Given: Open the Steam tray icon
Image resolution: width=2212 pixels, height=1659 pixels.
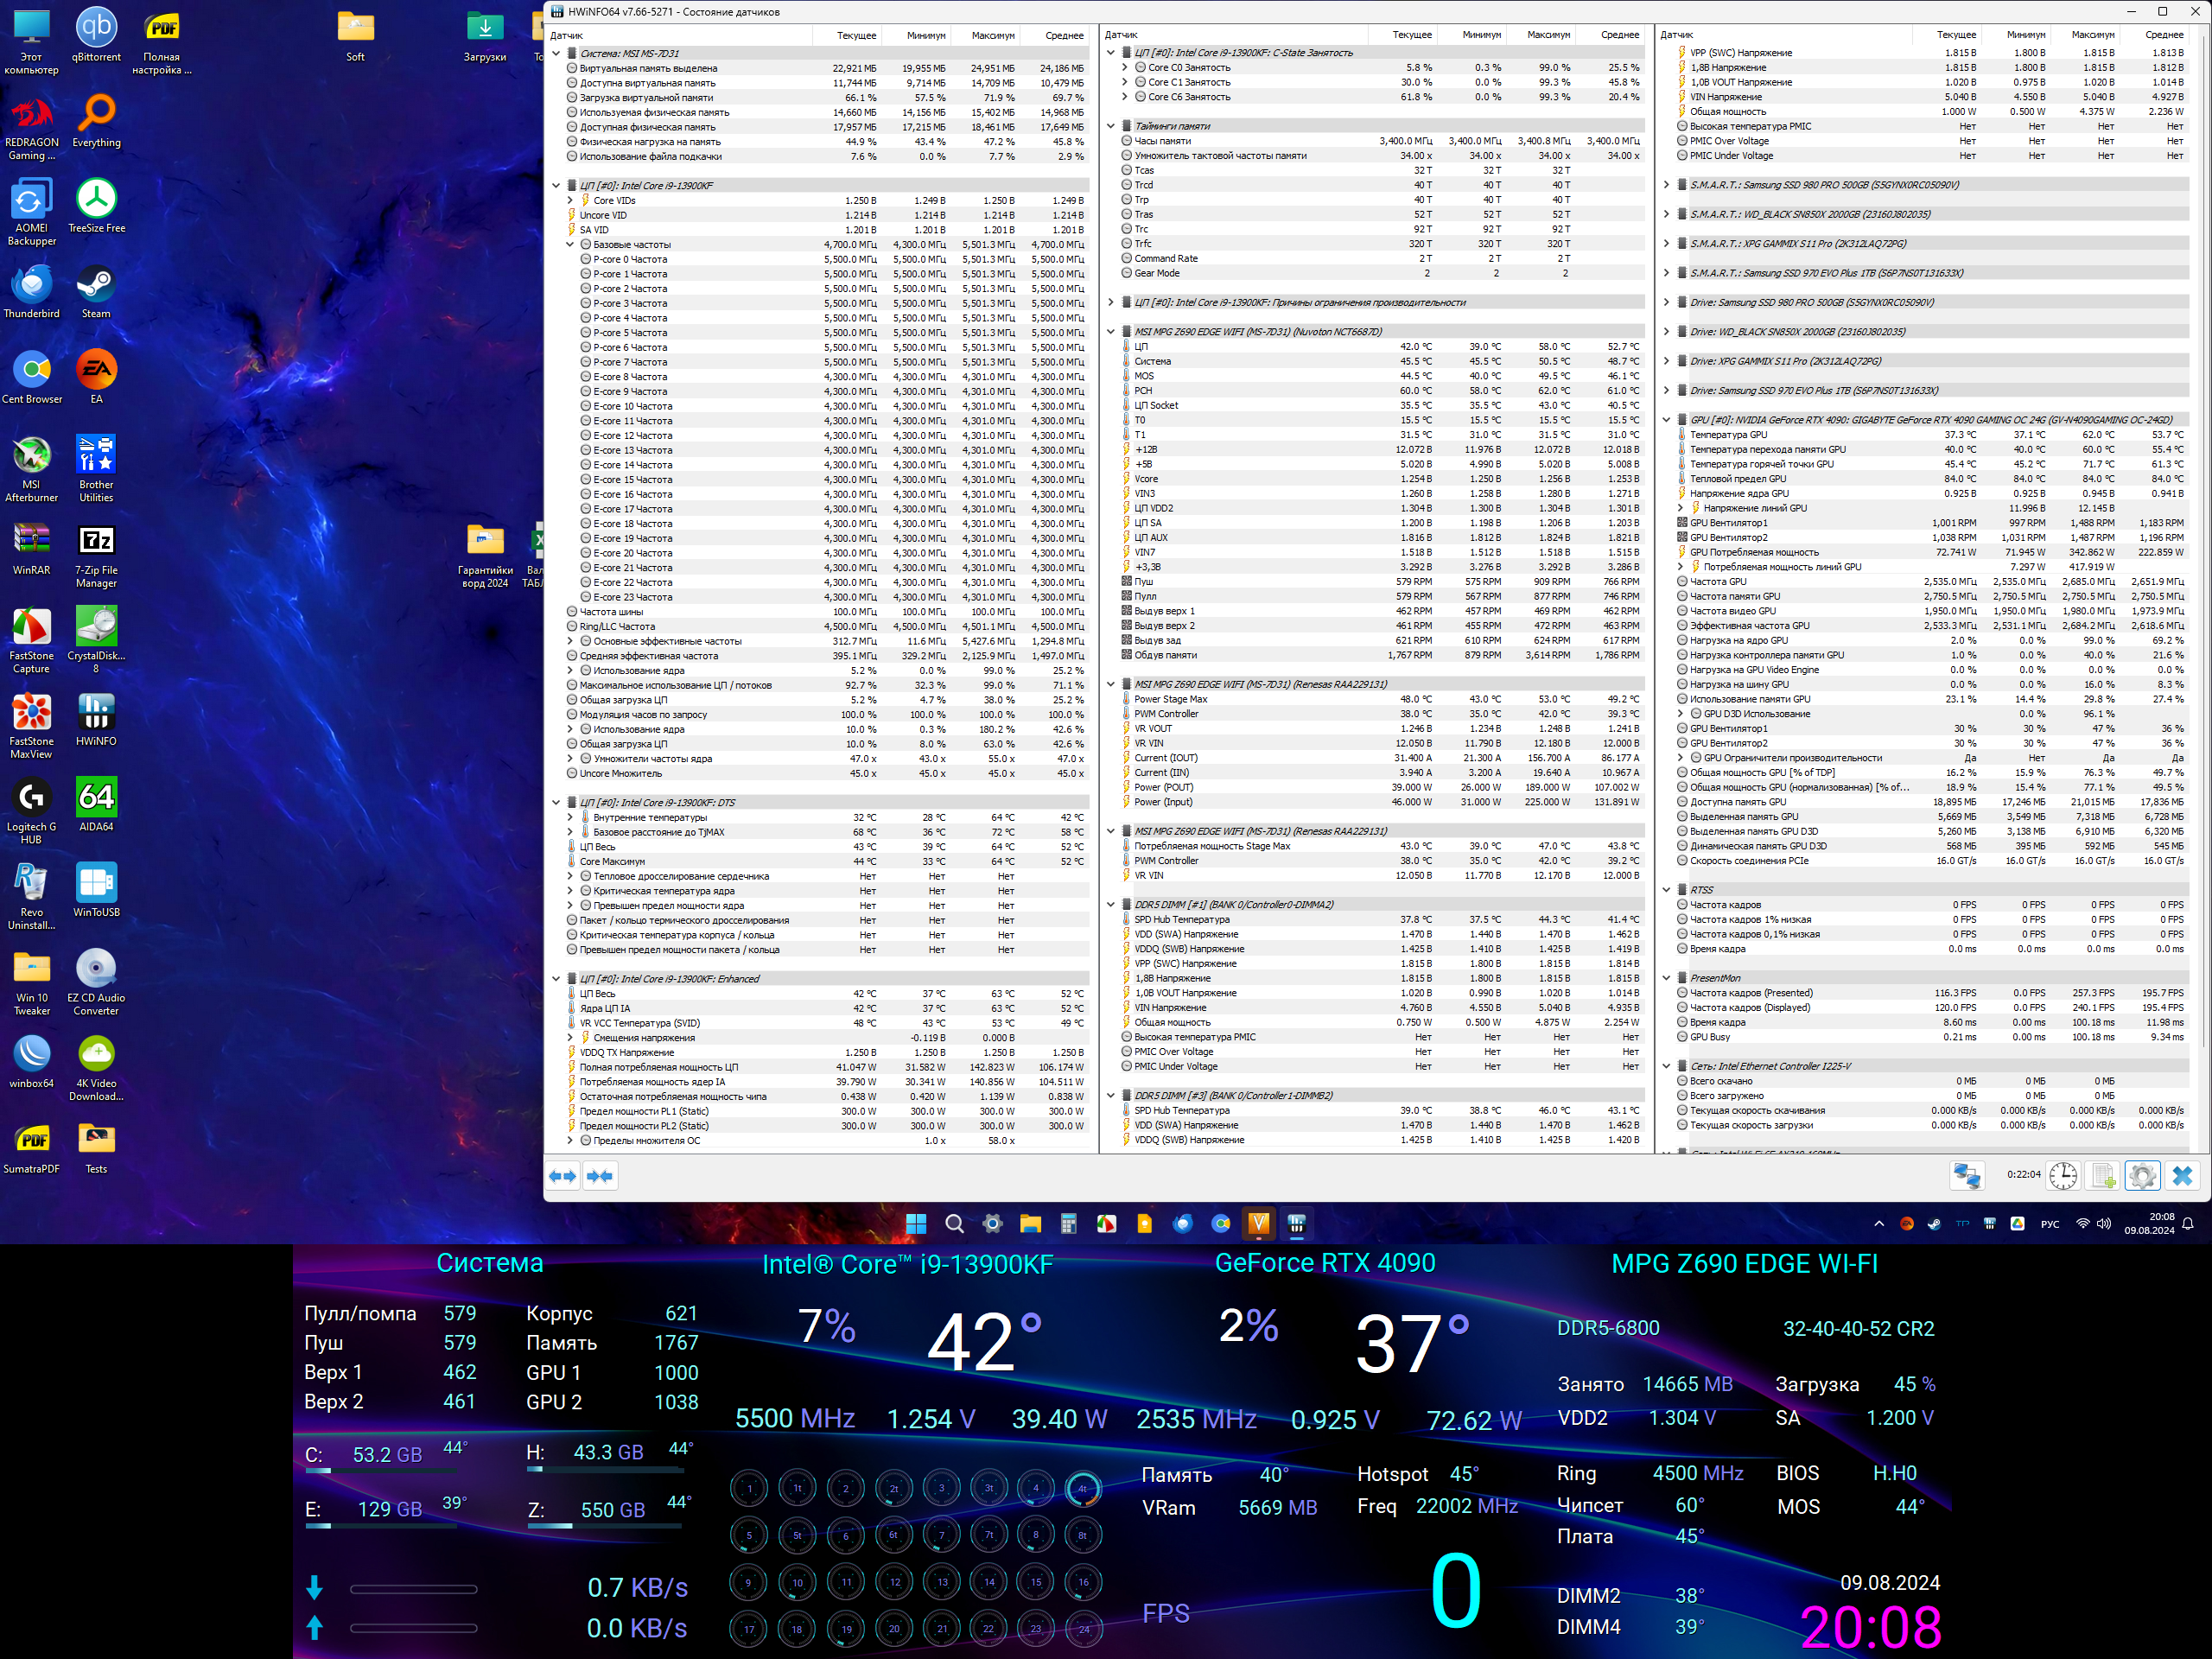Looking at the screenshot, I should click(x=1934, y=1224).
